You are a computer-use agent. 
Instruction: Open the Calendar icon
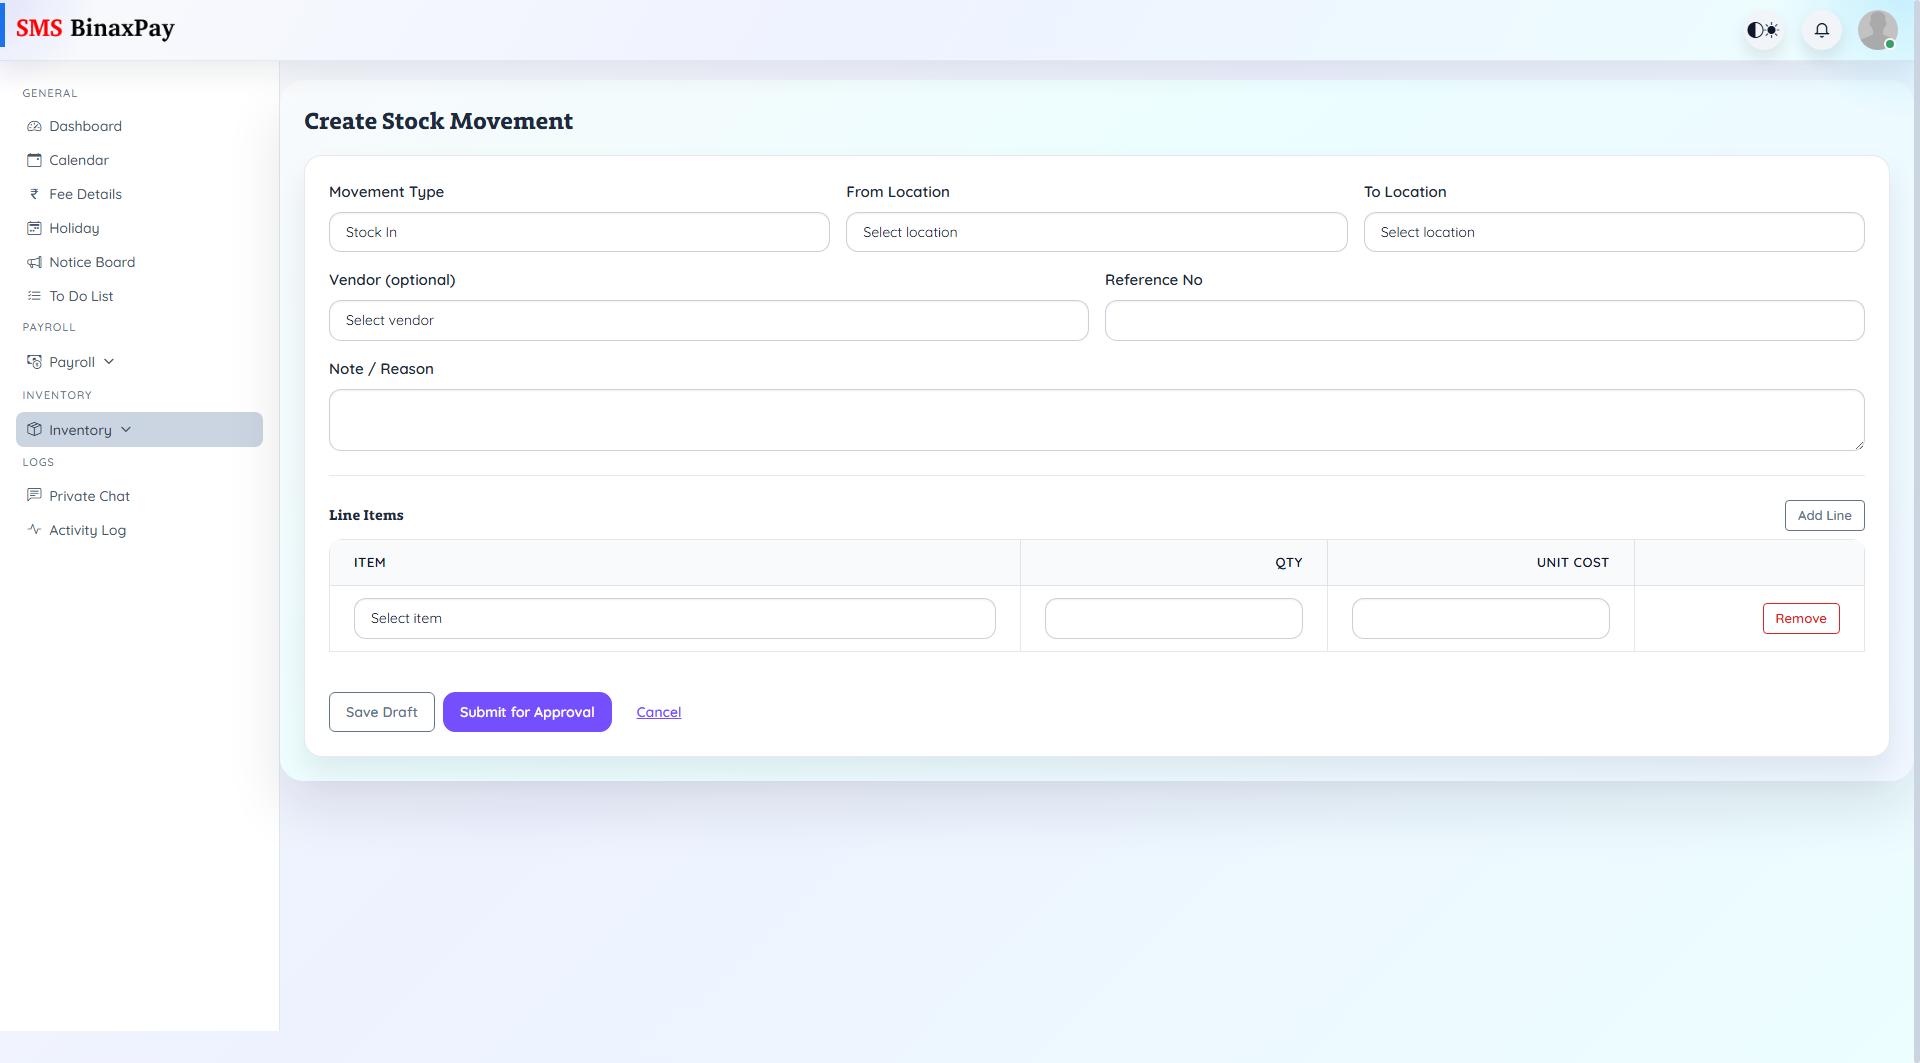pyautogui.click(x=35, y=160)
